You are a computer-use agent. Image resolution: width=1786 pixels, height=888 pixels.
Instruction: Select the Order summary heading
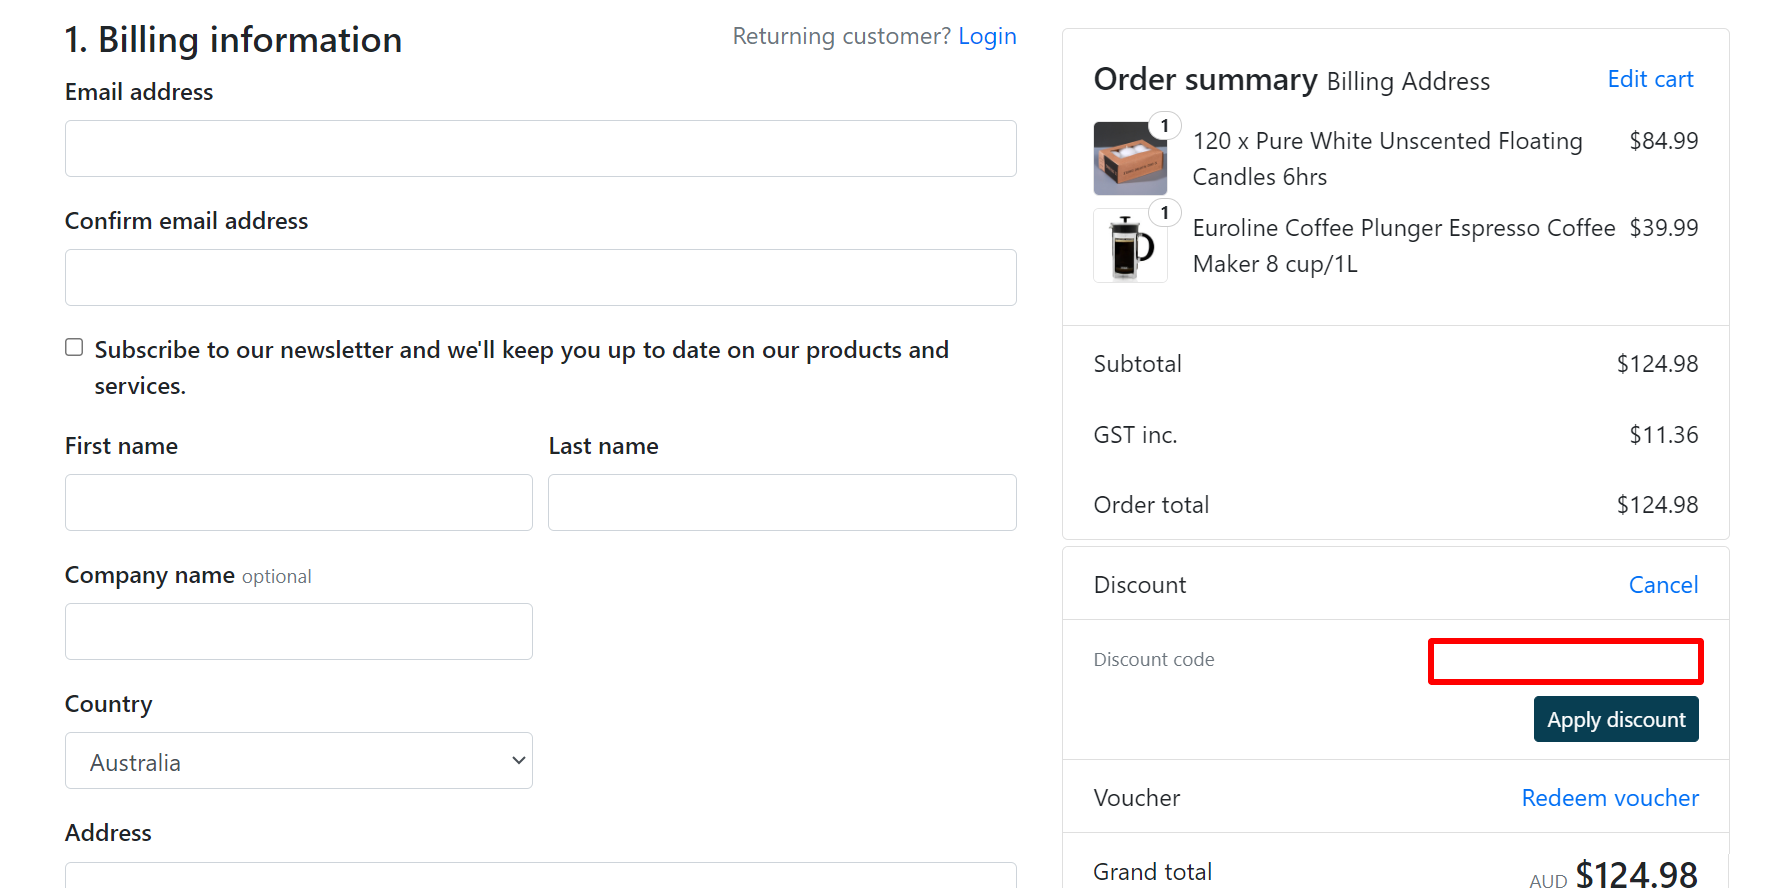(x=1204, y=79)
